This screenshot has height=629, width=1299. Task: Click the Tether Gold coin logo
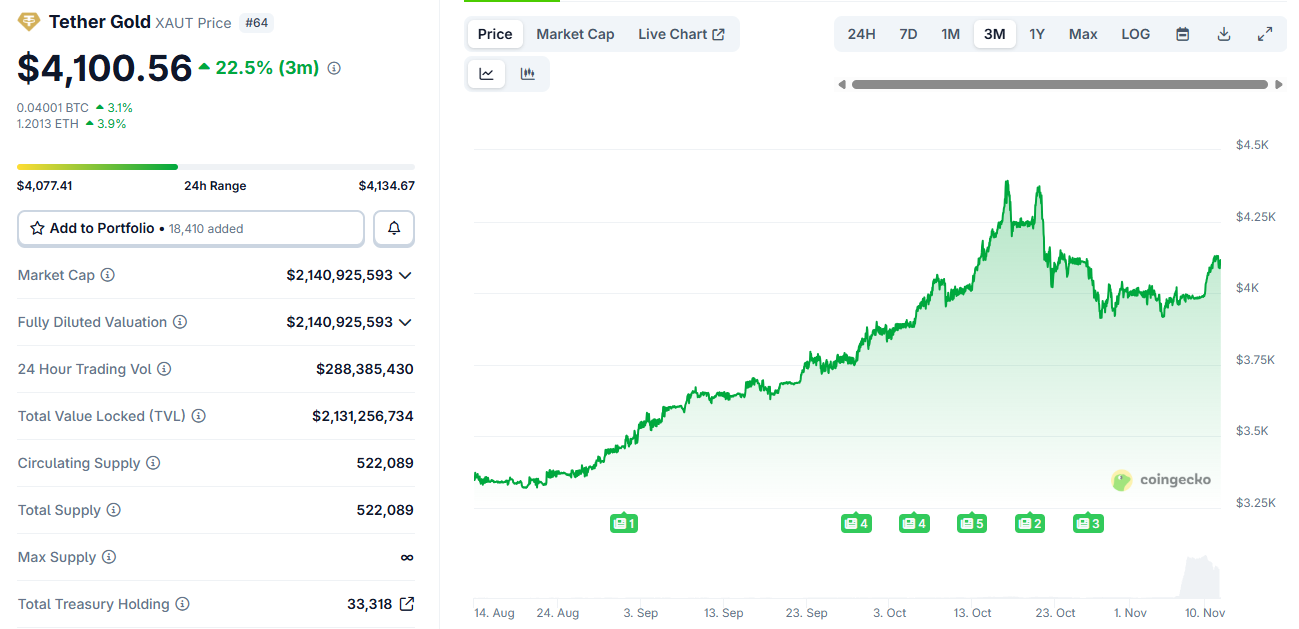(x=29, y=21)
